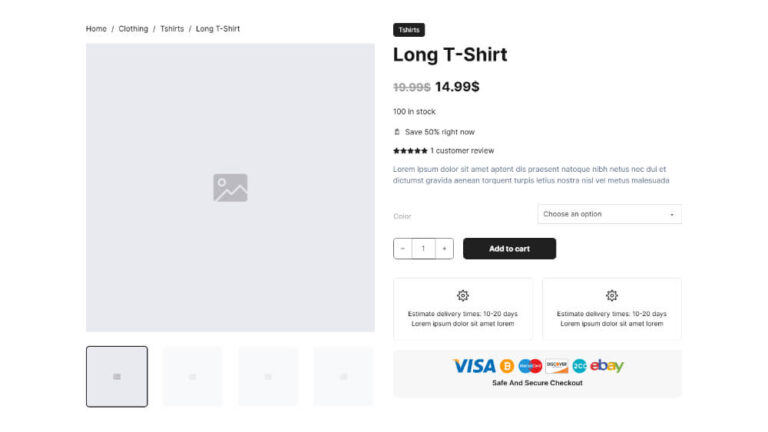Open the Color 'Choose an option' dropdown

[609, 214]
